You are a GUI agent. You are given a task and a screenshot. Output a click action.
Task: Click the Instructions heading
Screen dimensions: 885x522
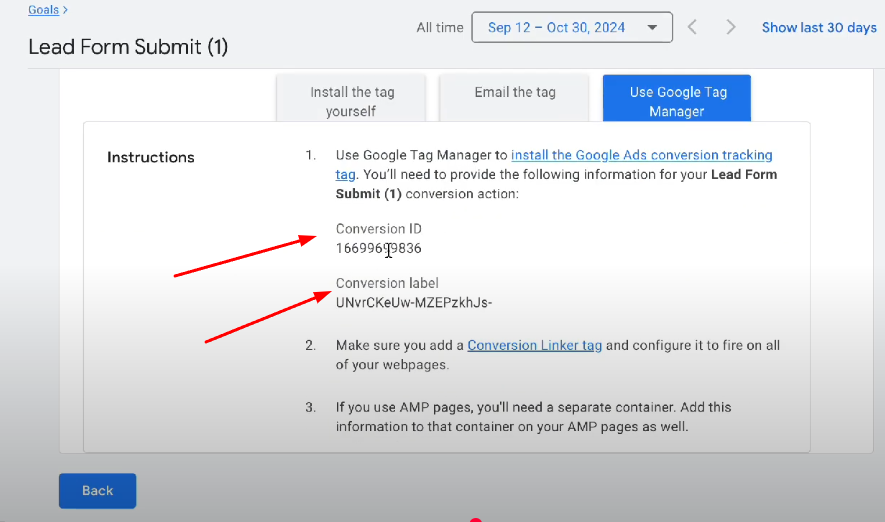pos(151,157)
